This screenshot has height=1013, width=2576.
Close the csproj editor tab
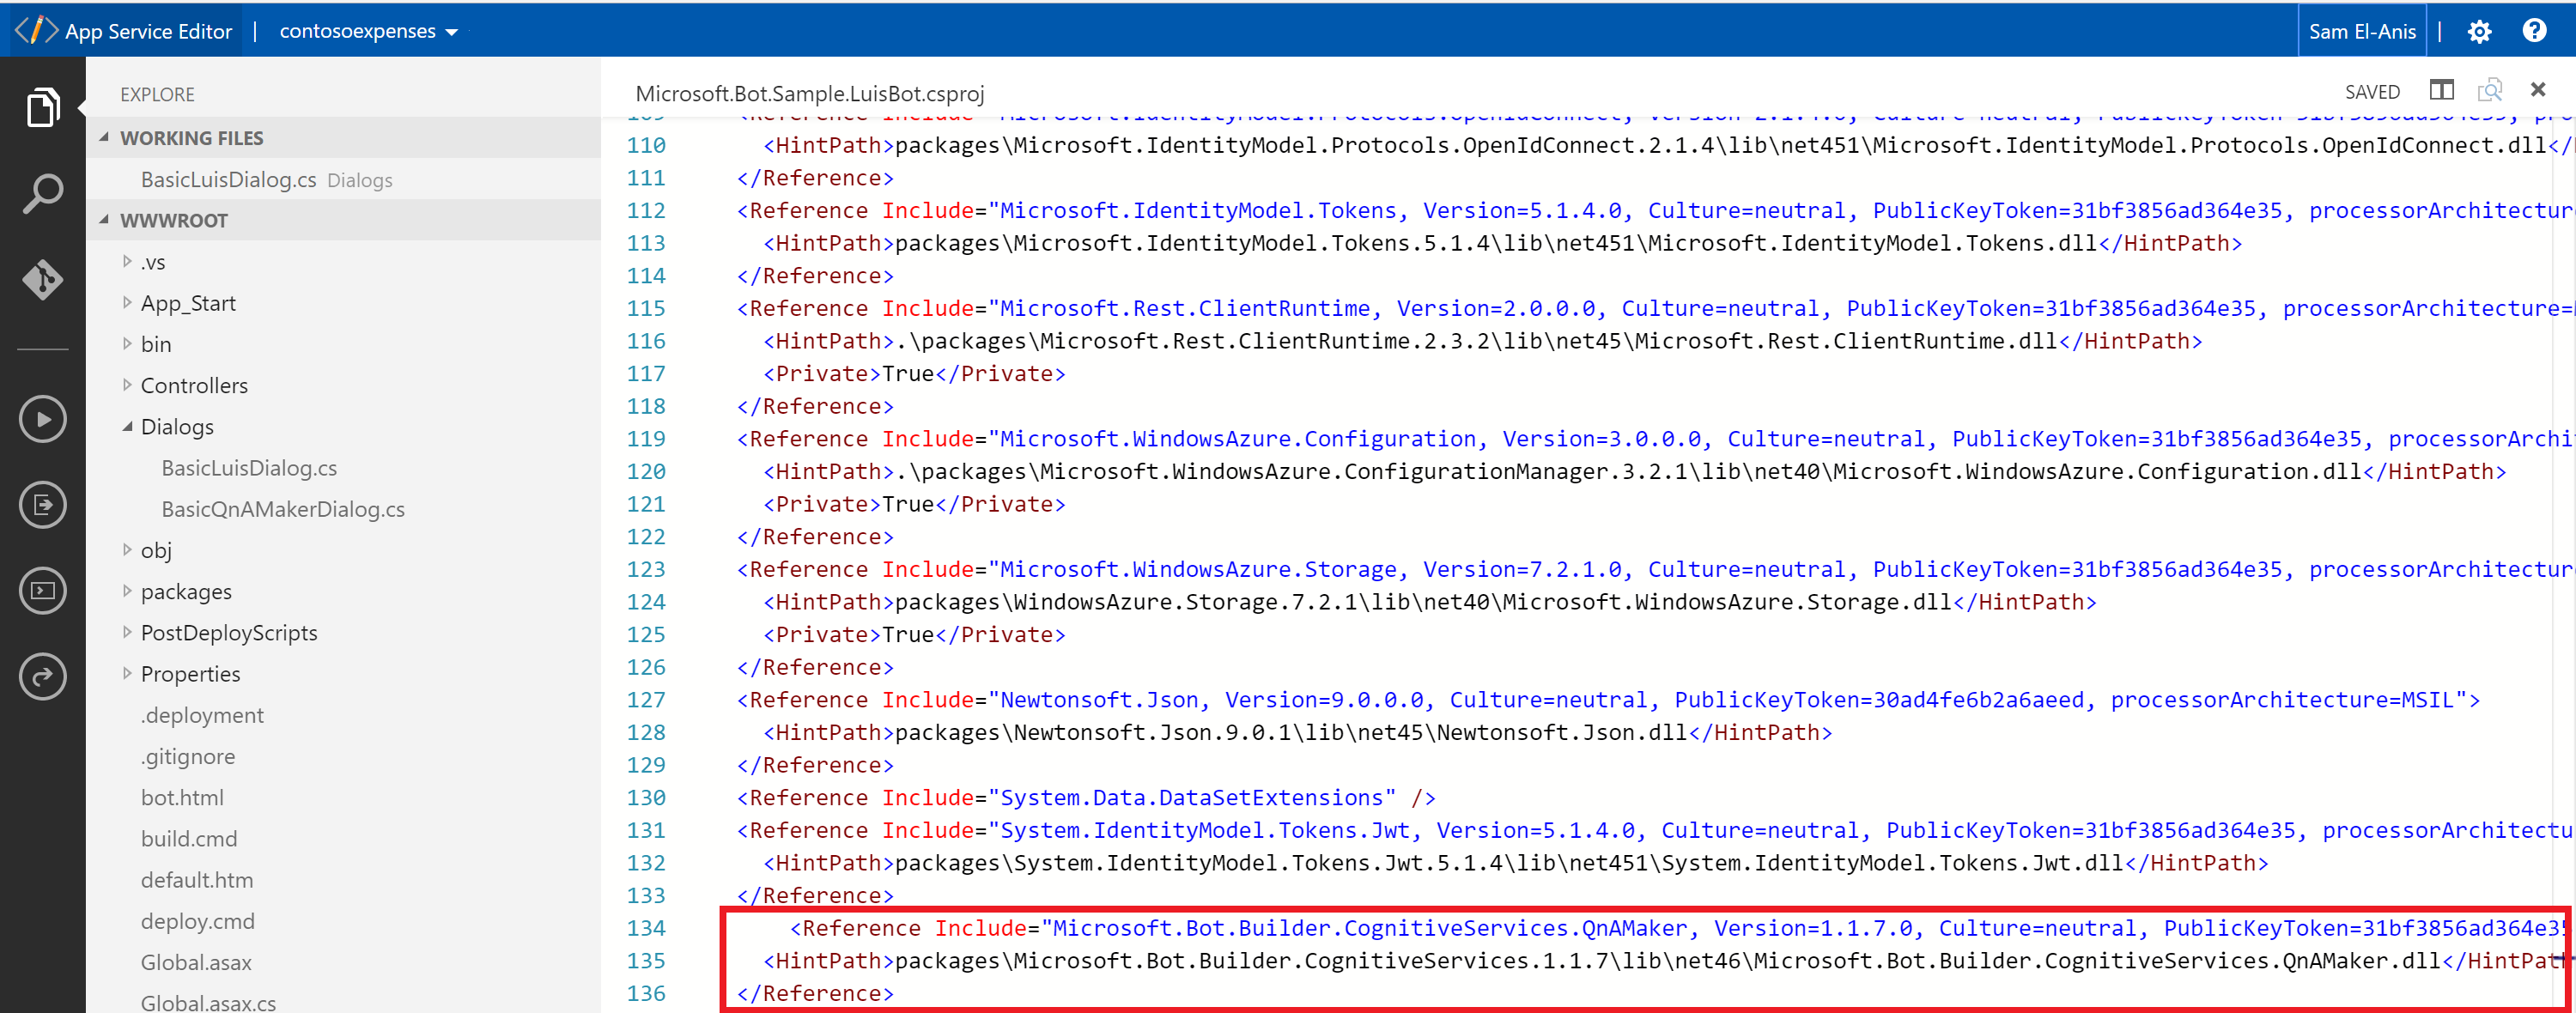tap(2538, 90)
